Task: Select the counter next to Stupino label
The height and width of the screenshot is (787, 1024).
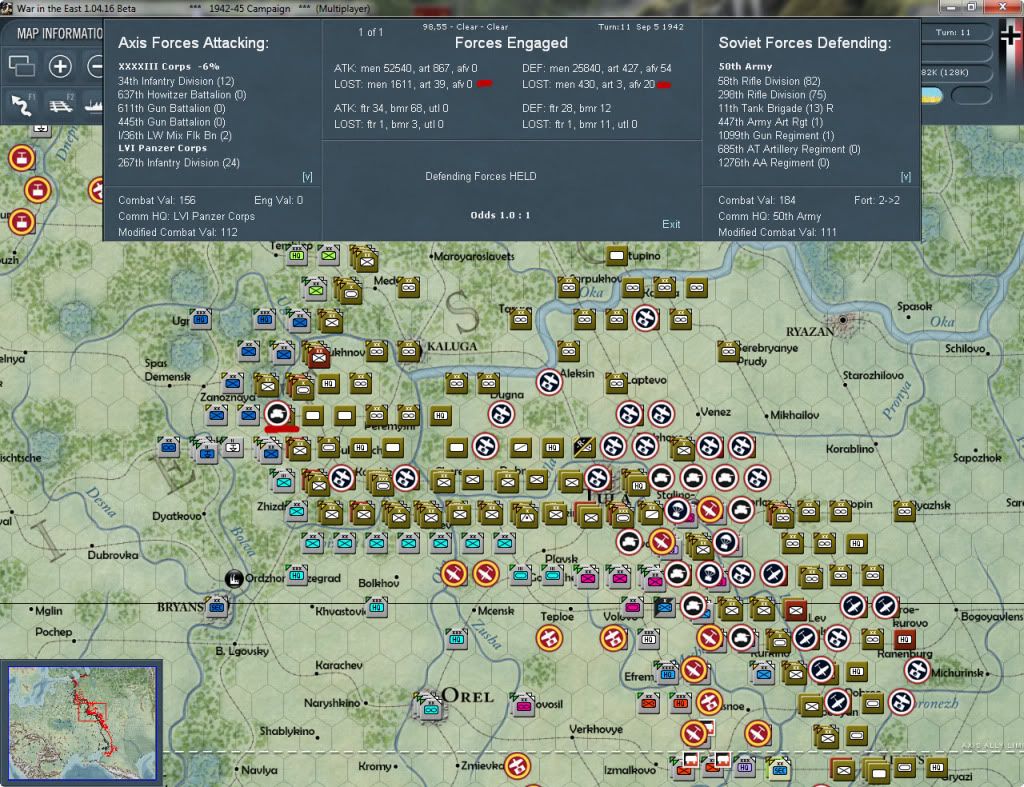Action: (616, 255)
